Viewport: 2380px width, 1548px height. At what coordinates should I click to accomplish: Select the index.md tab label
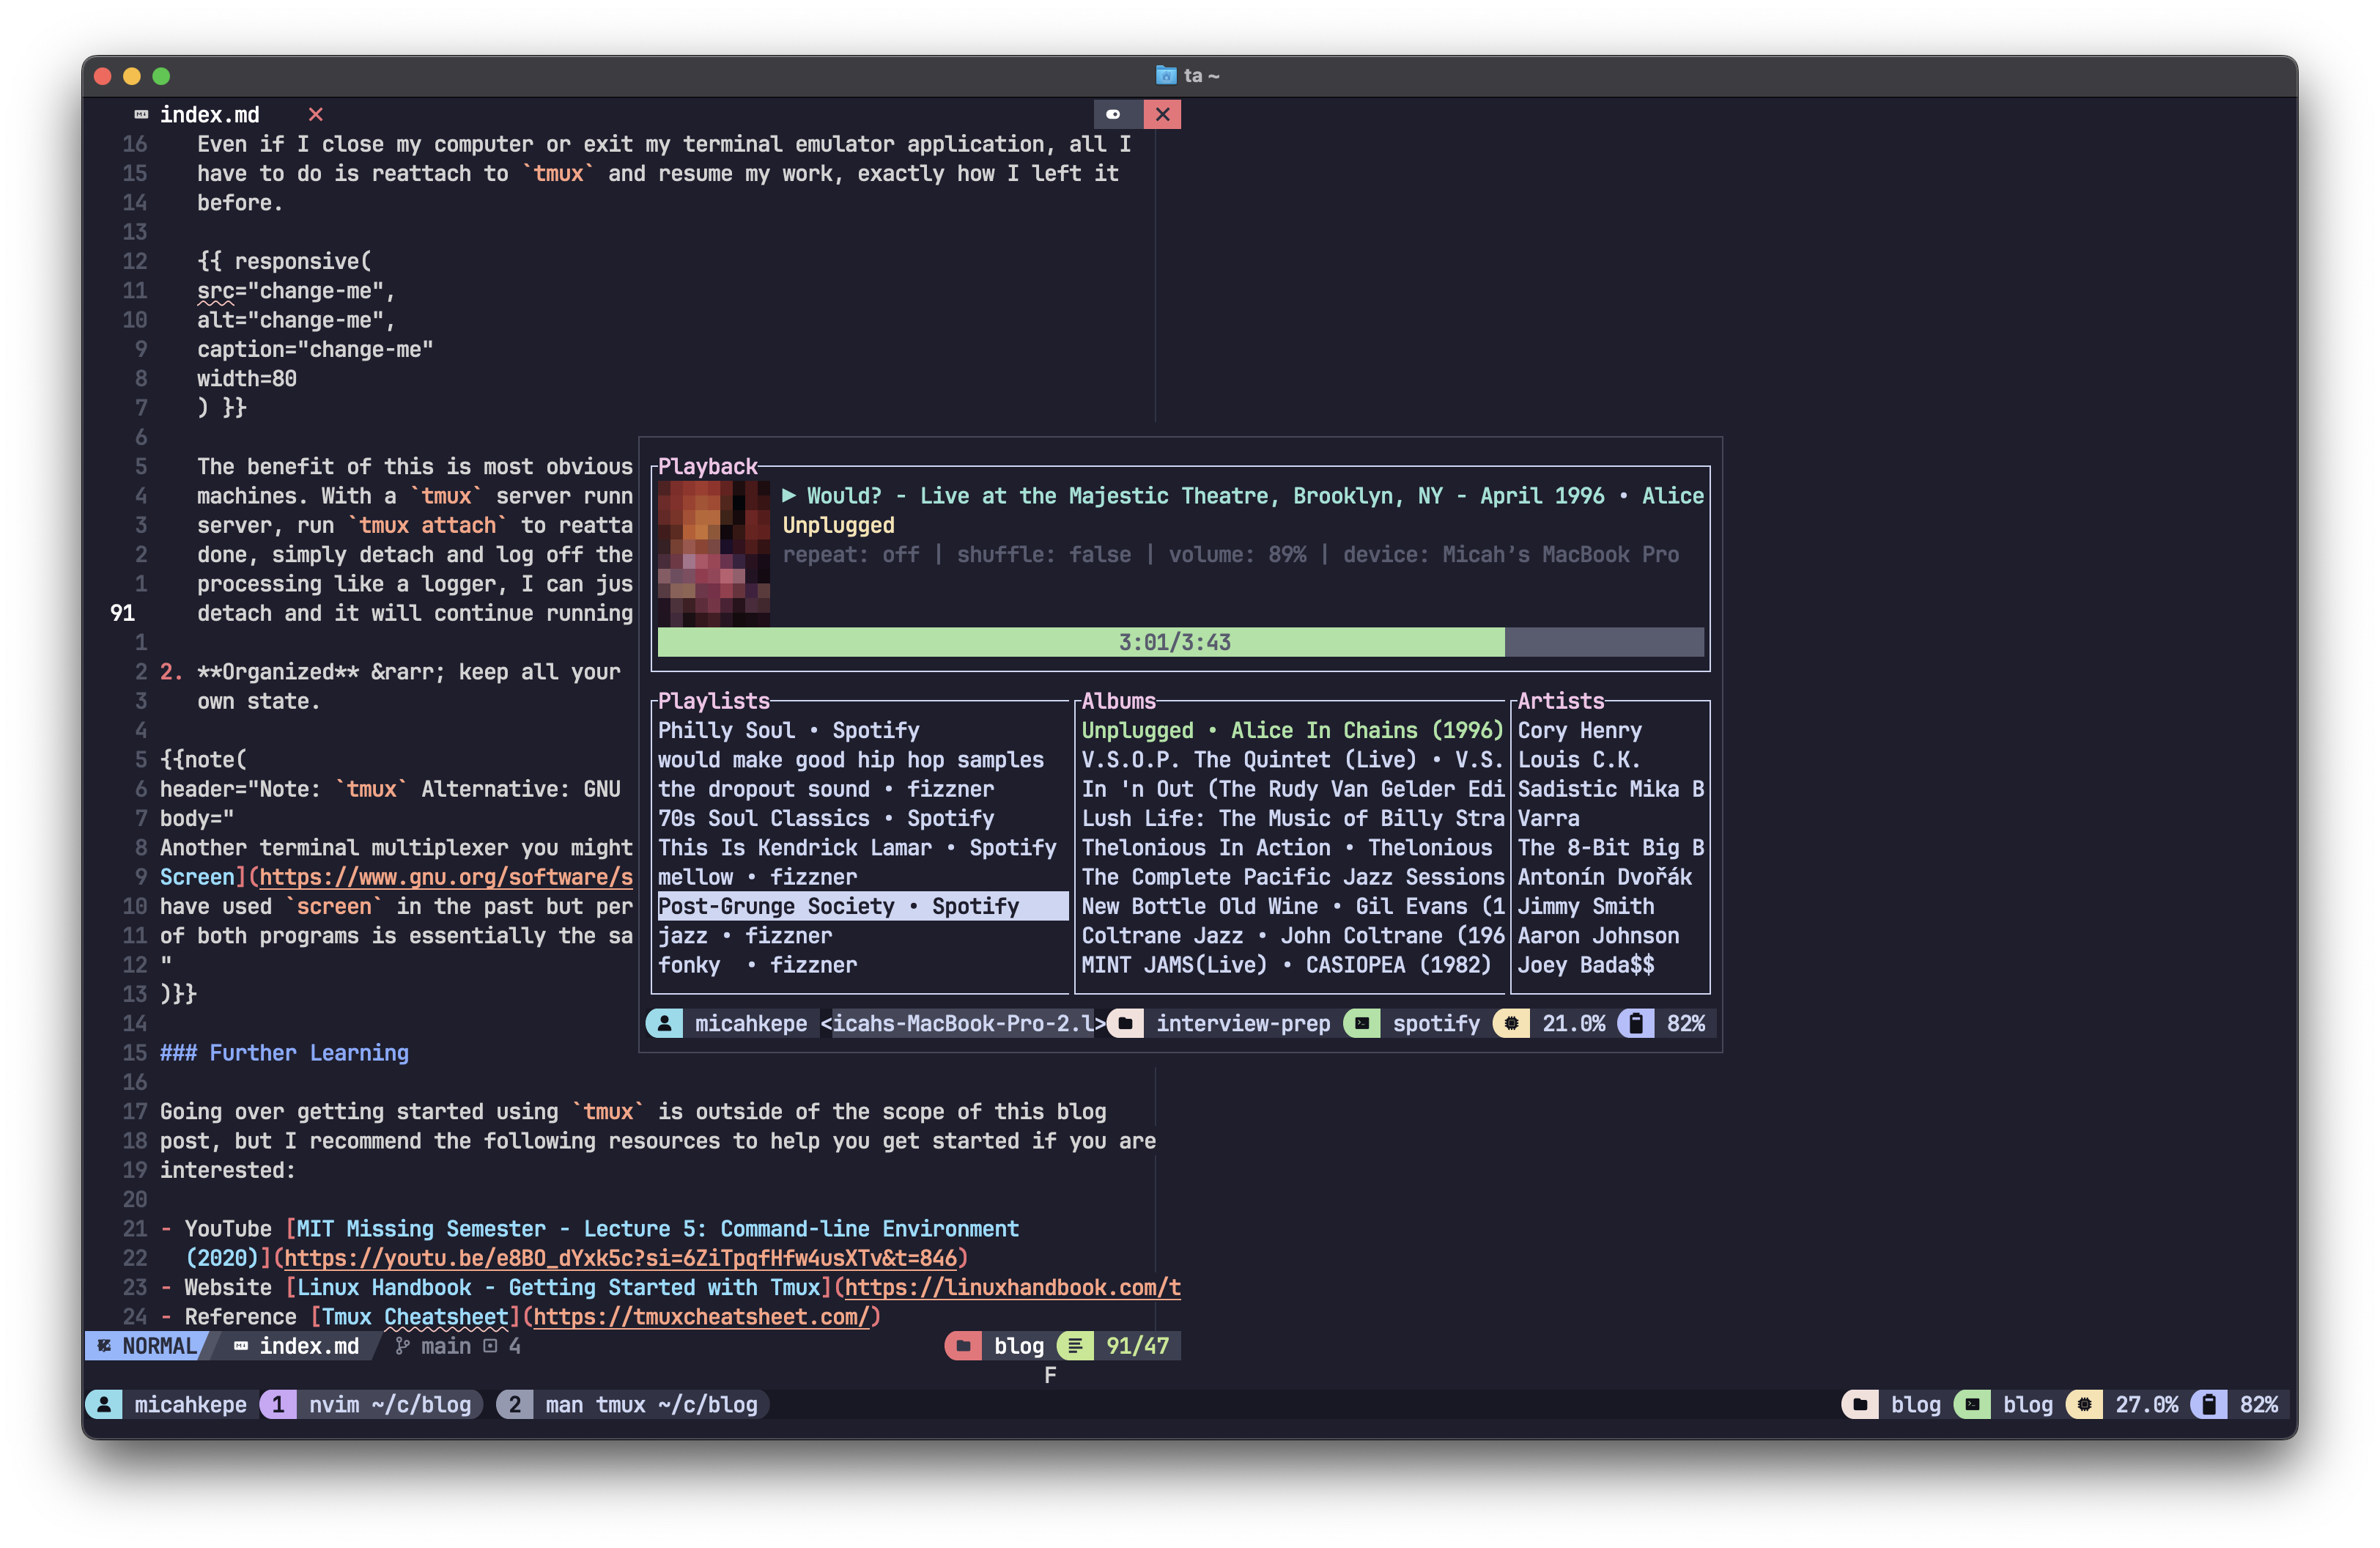pyautogui.click(x=210, y=115)
